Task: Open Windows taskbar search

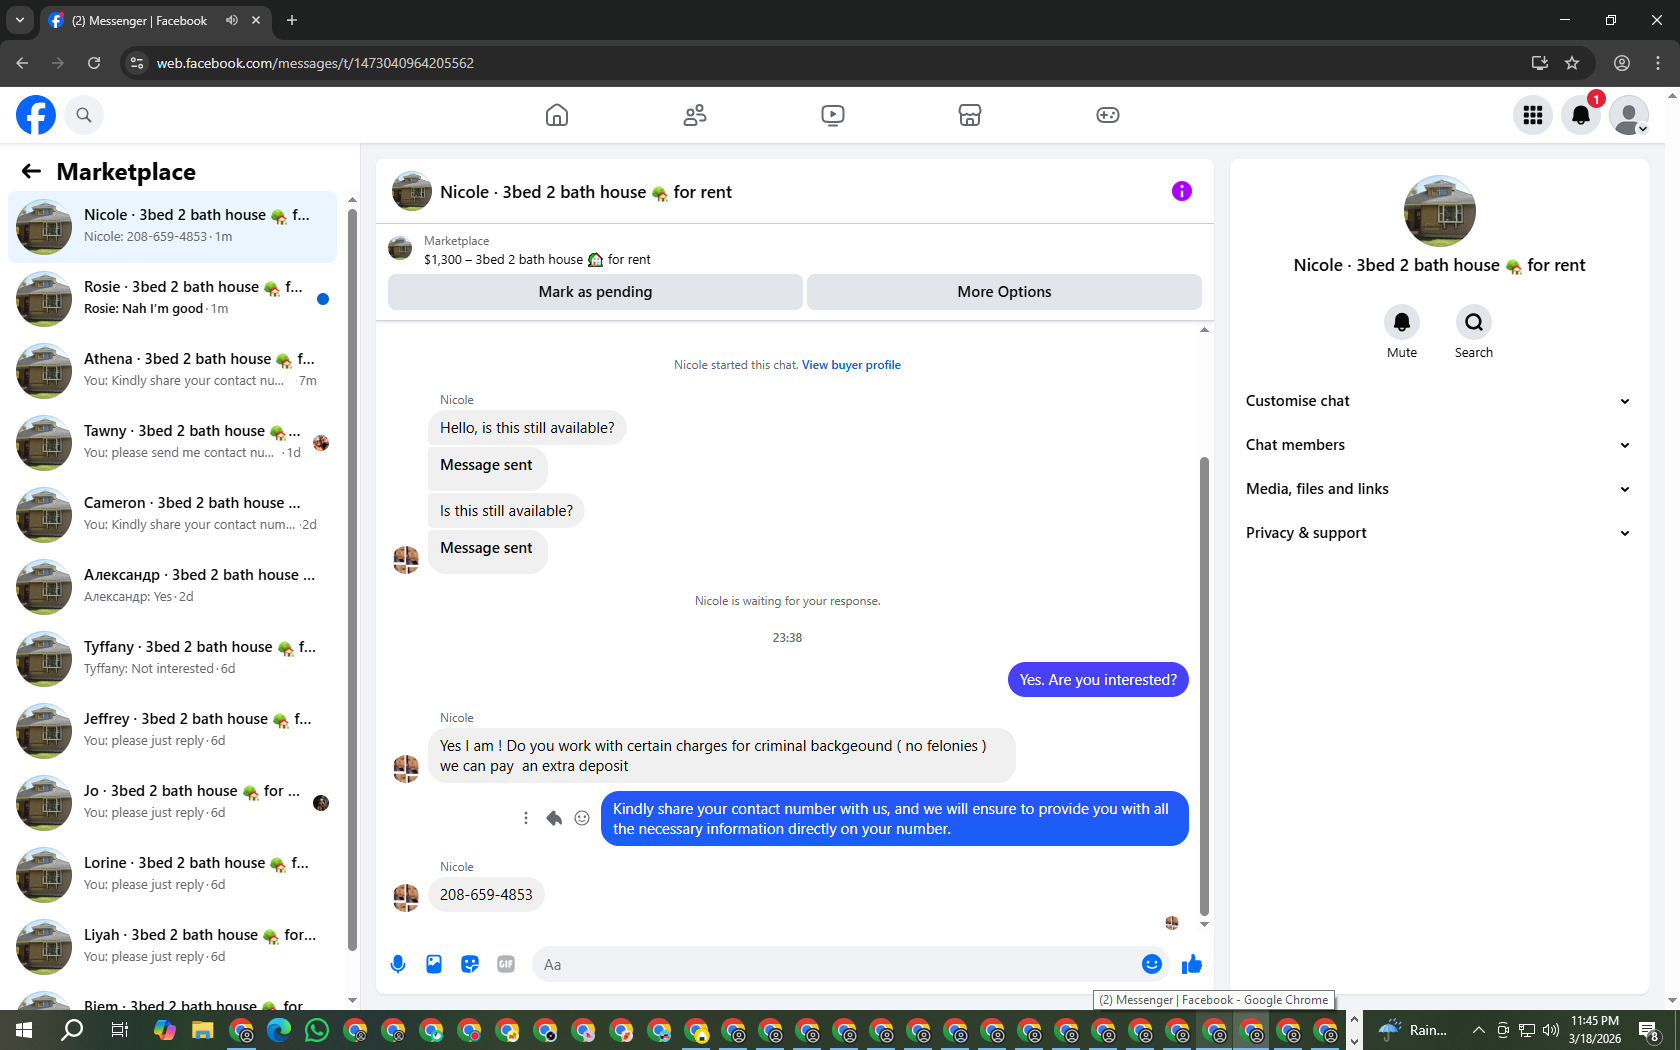Action: tap(72, 1030)
